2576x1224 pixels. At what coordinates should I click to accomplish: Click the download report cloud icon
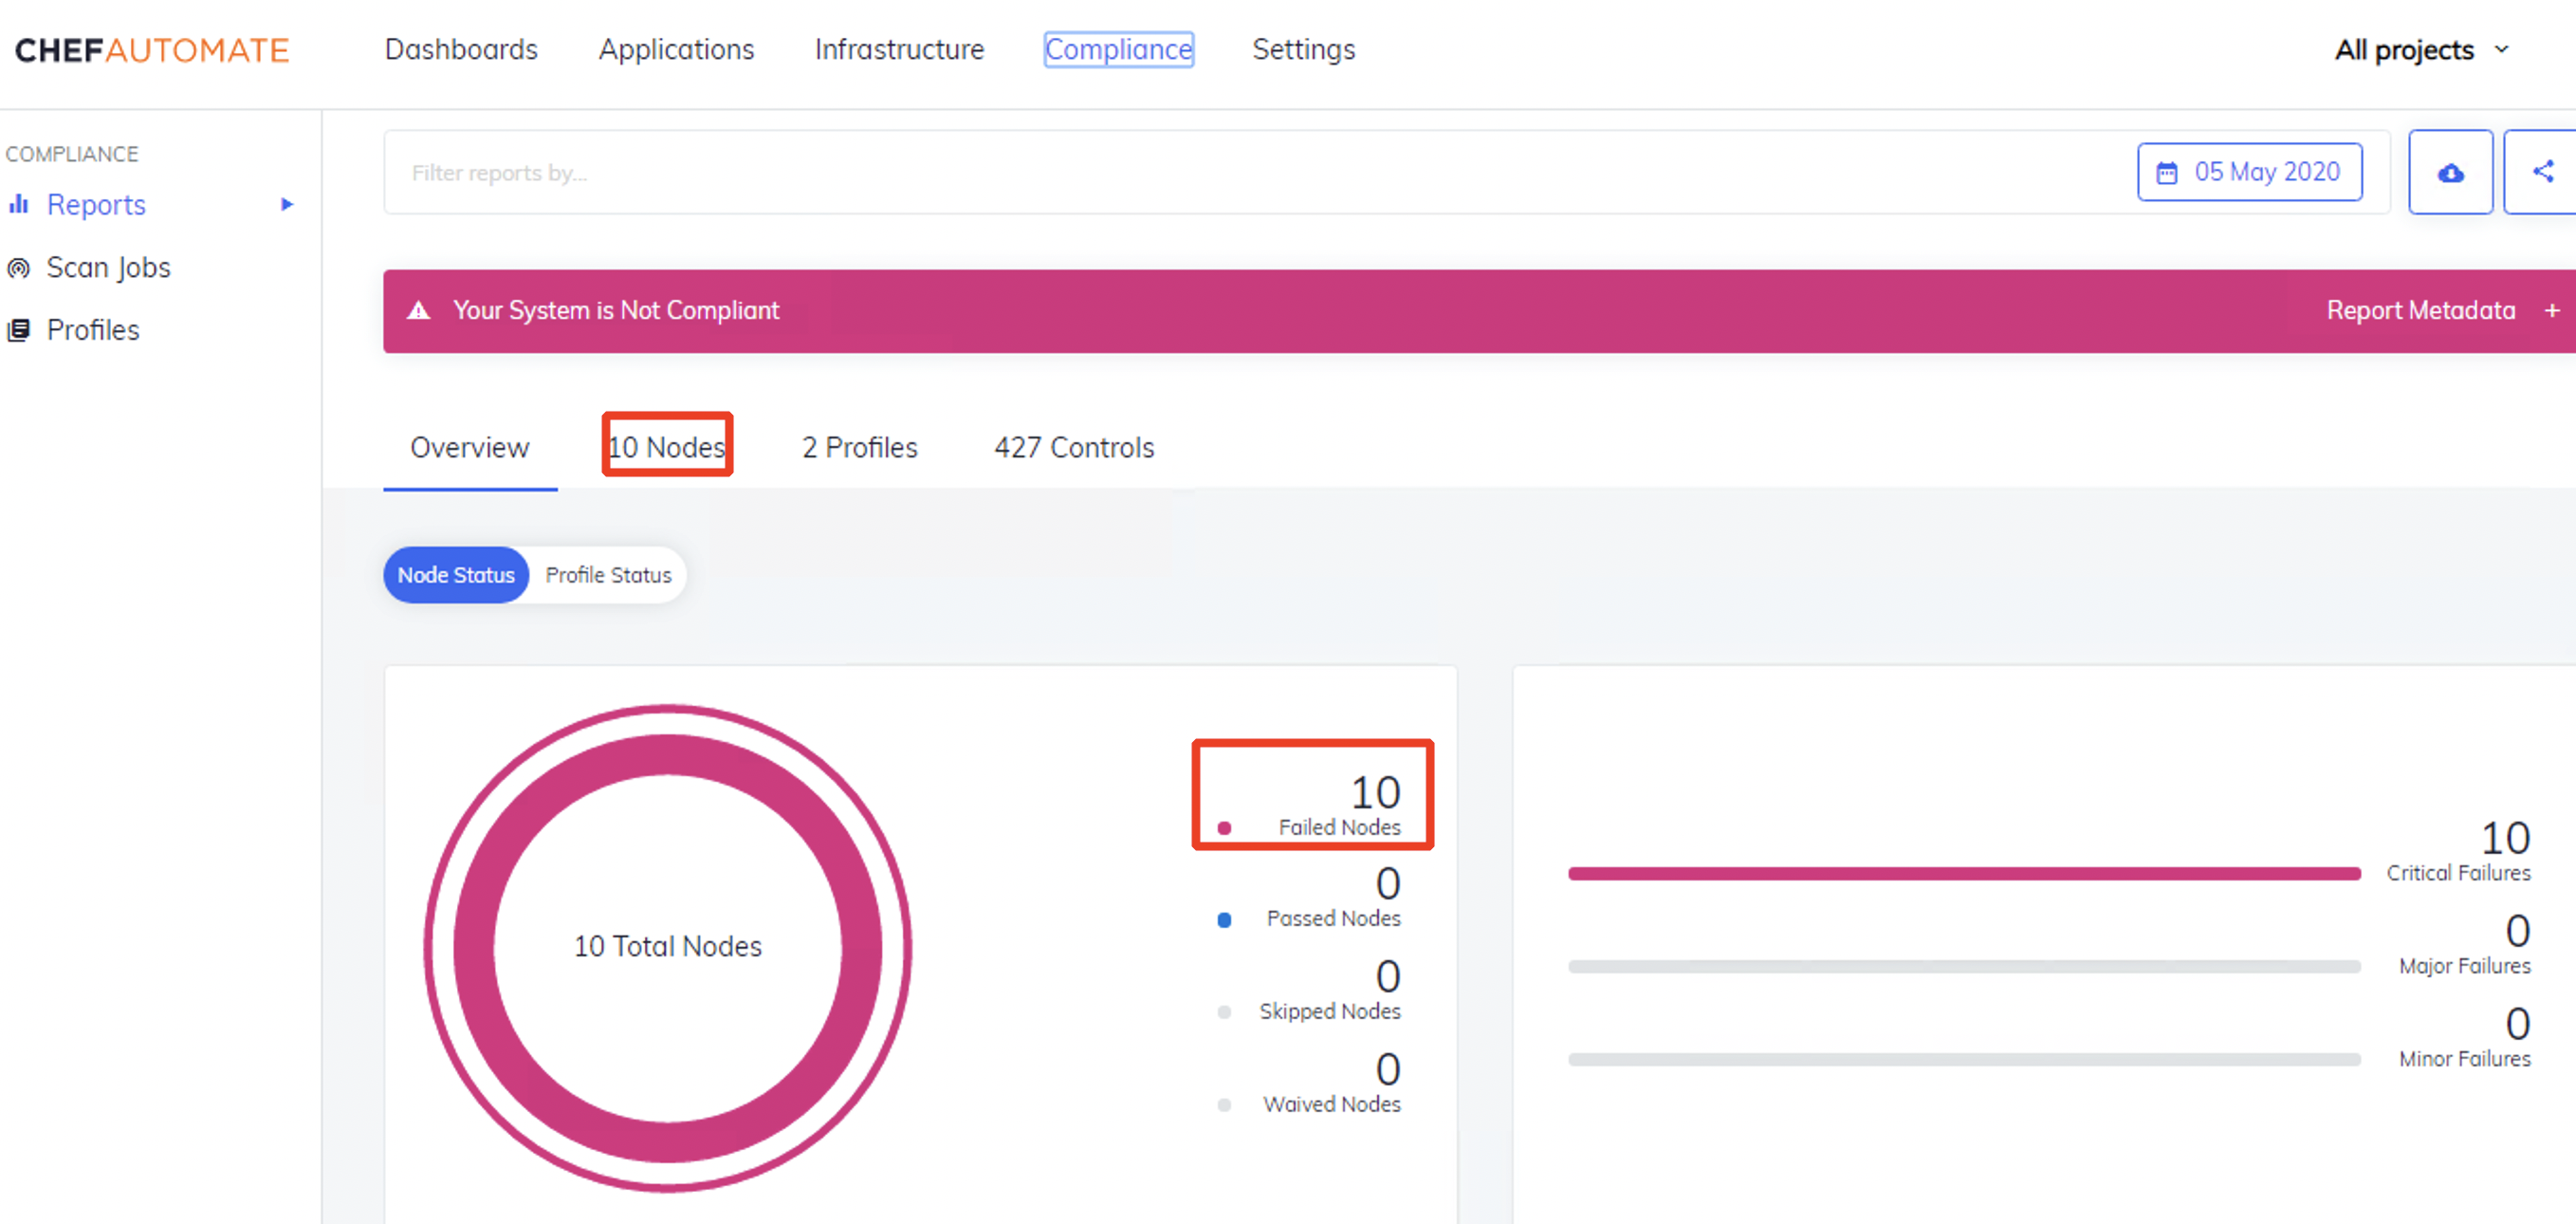(2449, 173)
